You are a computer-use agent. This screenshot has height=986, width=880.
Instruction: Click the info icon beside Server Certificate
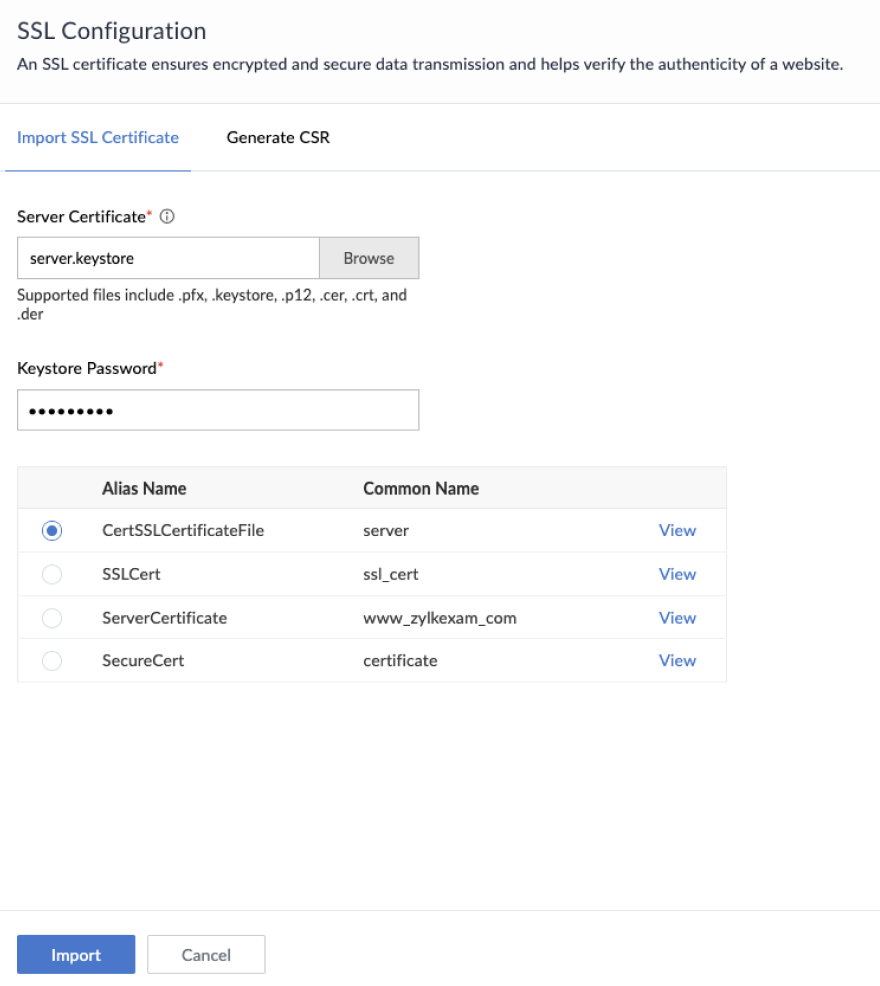(x=167, y=217)
